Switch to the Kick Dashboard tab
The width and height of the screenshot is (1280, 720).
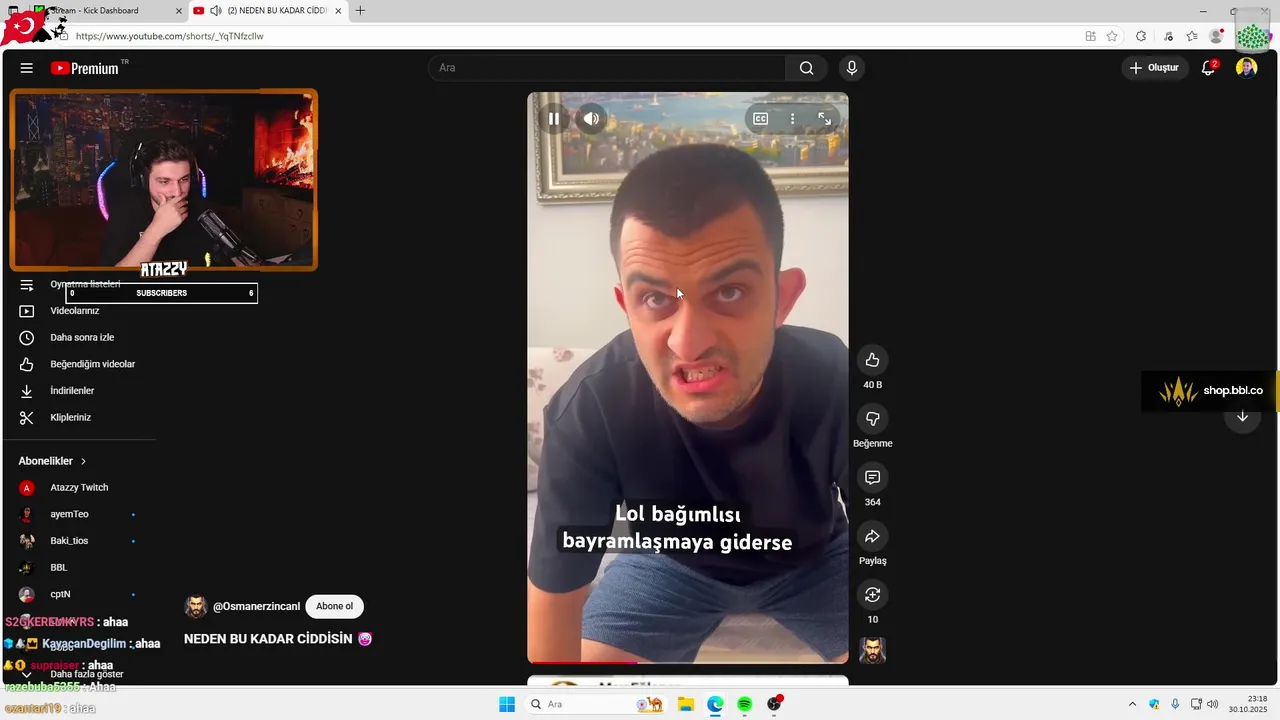(100, 11)
